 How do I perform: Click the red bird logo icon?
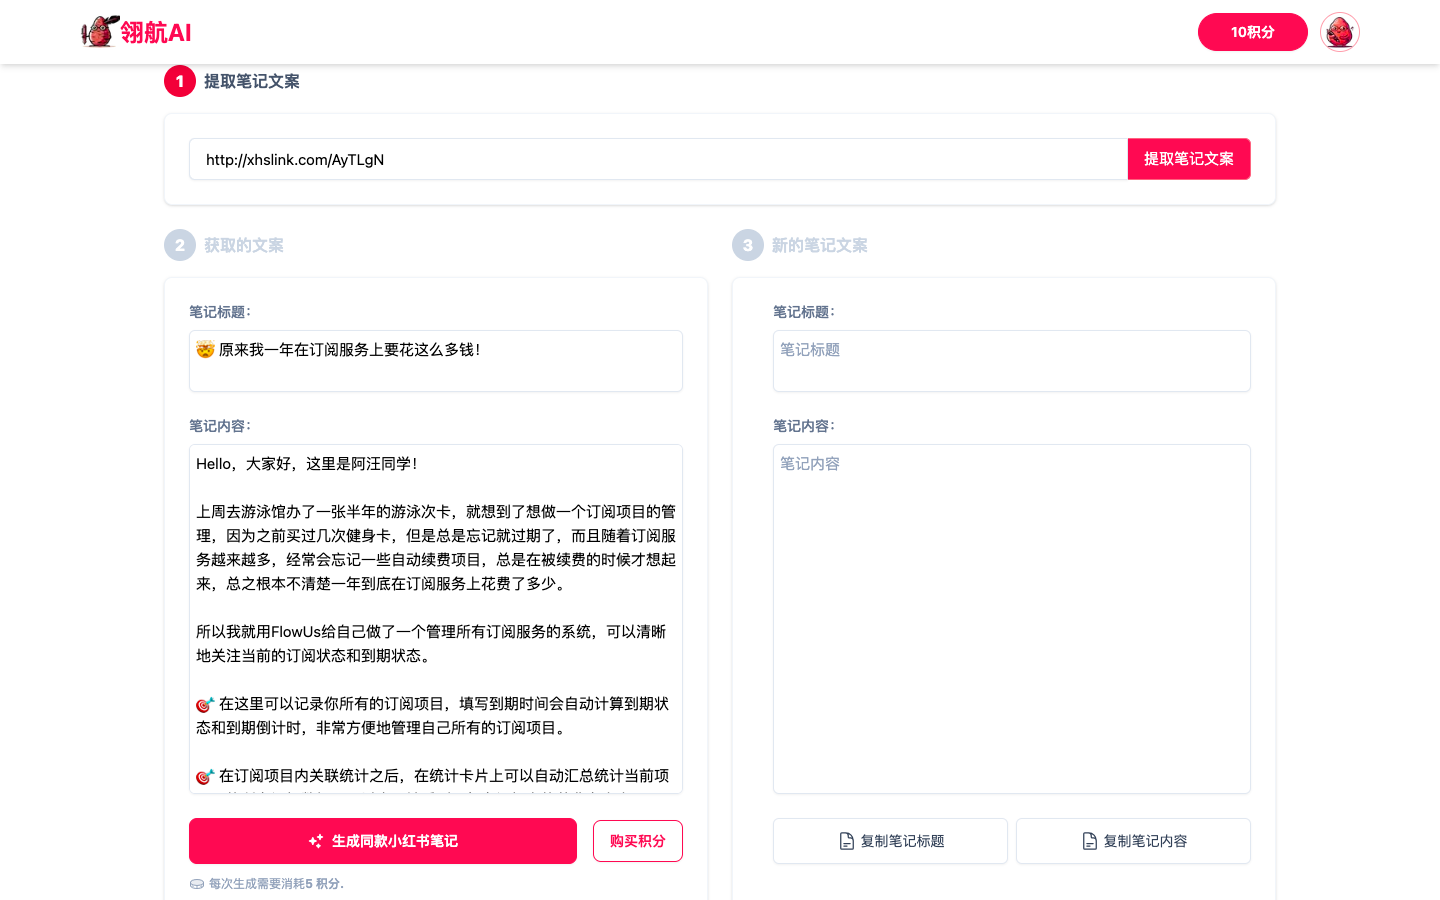tap(99, 32)
